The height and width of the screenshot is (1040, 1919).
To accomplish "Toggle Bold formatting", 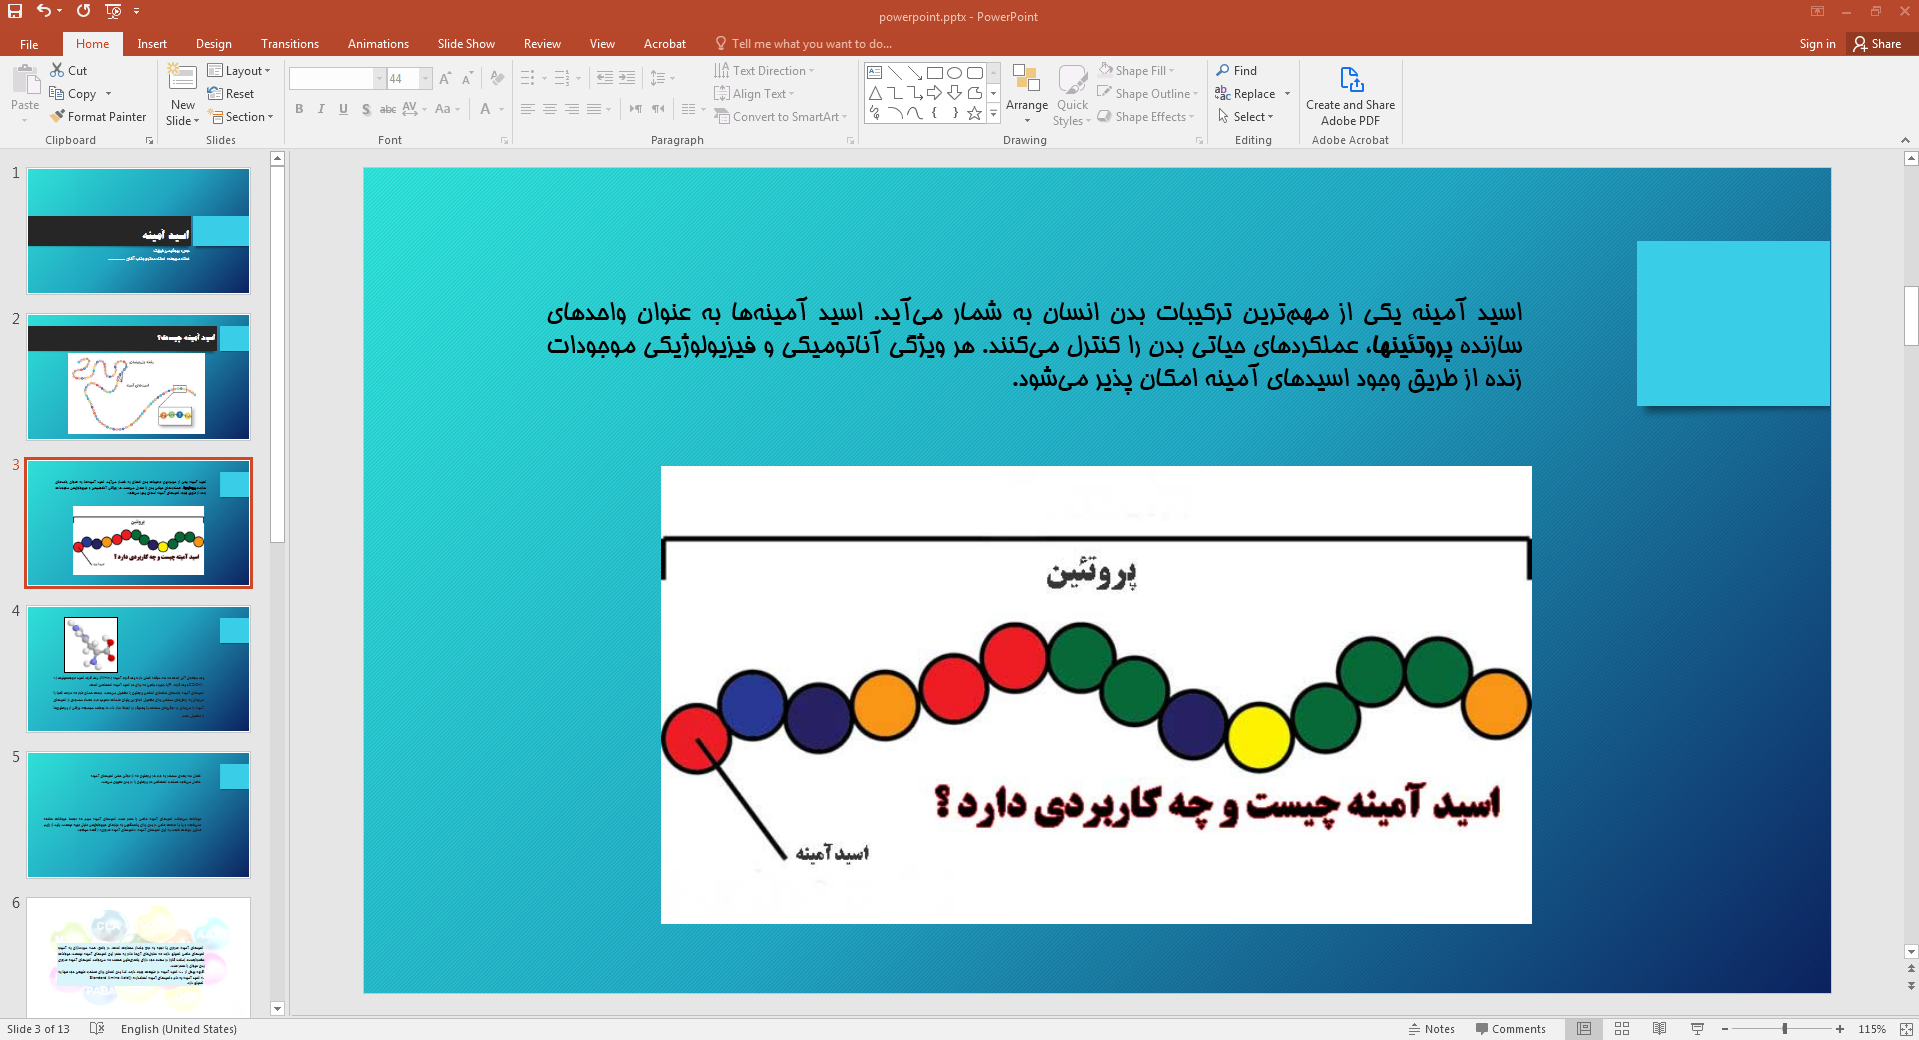I will point(299,109).
